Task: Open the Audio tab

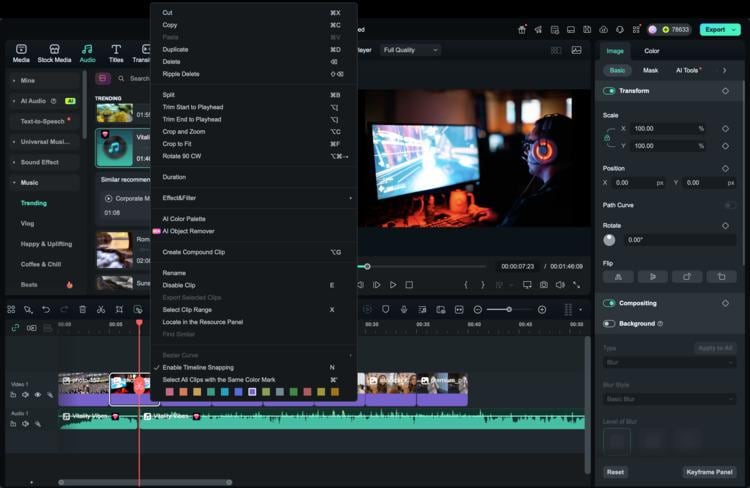Action: pos(87,53)
